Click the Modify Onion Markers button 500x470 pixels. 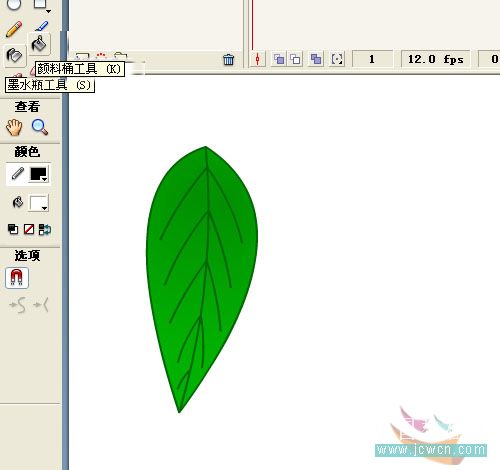point(337,59)
